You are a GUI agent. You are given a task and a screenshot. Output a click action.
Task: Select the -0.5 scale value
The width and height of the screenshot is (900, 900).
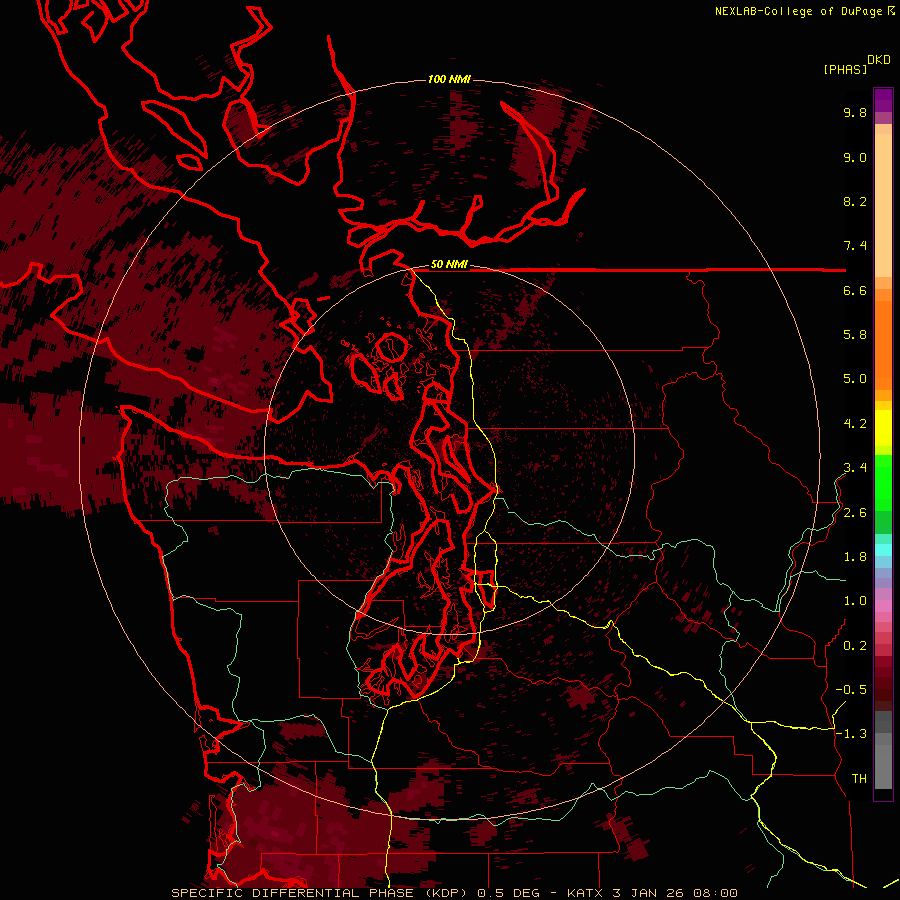coord(851,690)
